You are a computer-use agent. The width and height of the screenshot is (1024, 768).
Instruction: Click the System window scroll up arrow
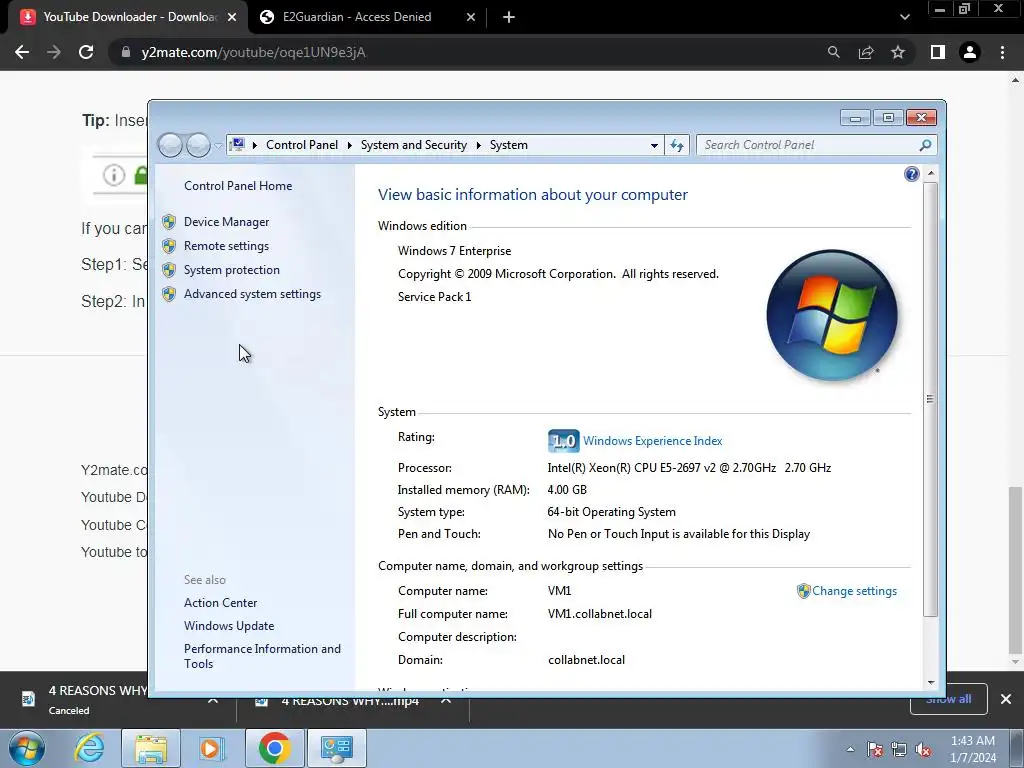tap(931, 174)
